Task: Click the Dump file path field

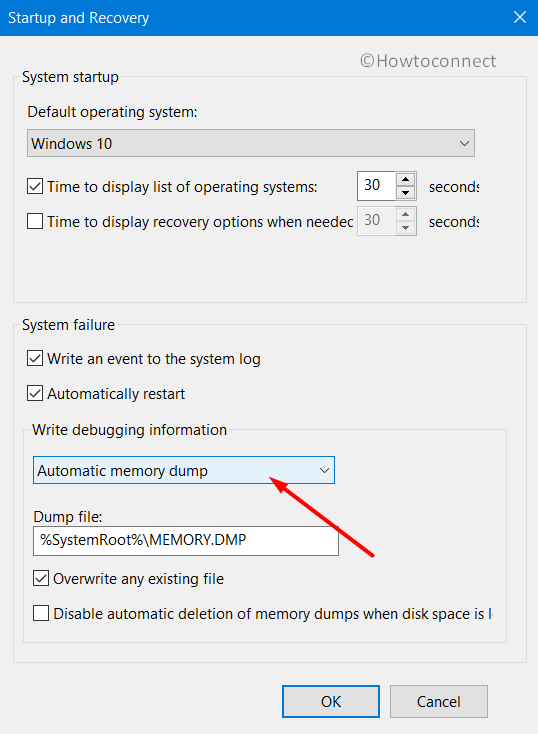Action: pyautogui.click(x=185, y=541)
